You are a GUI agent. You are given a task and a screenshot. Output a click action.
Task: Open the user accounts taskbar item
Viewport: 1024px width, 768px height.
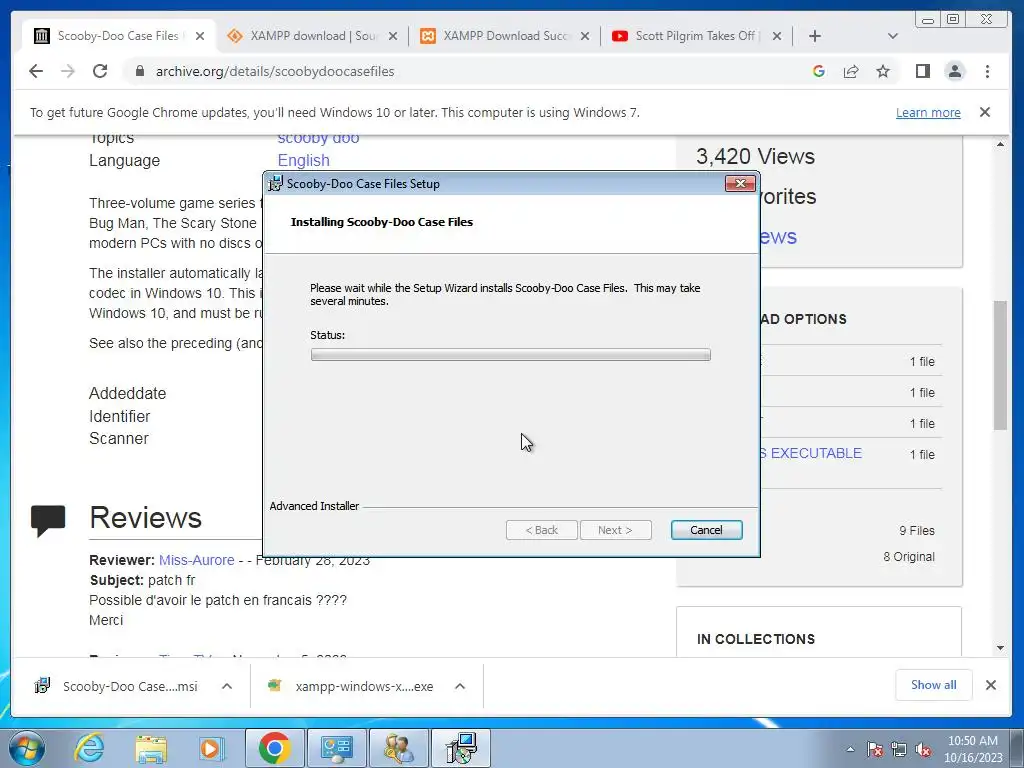(398, 748)
